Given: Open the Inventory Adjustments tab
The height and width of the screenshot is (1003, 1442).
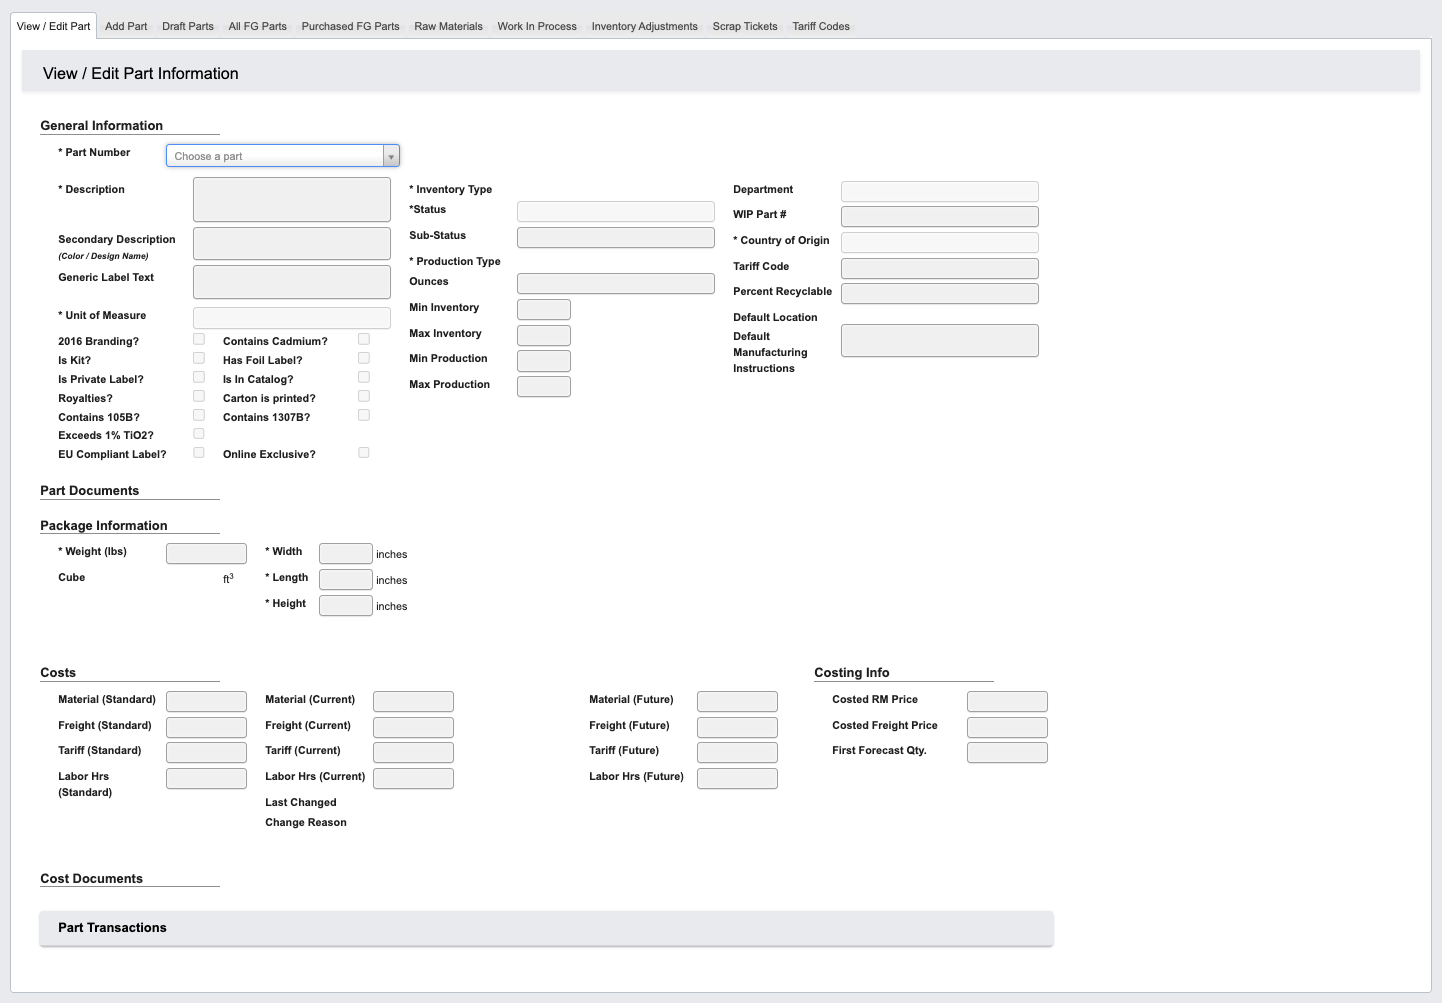Looking at the screenshot, I should (644, 26).
